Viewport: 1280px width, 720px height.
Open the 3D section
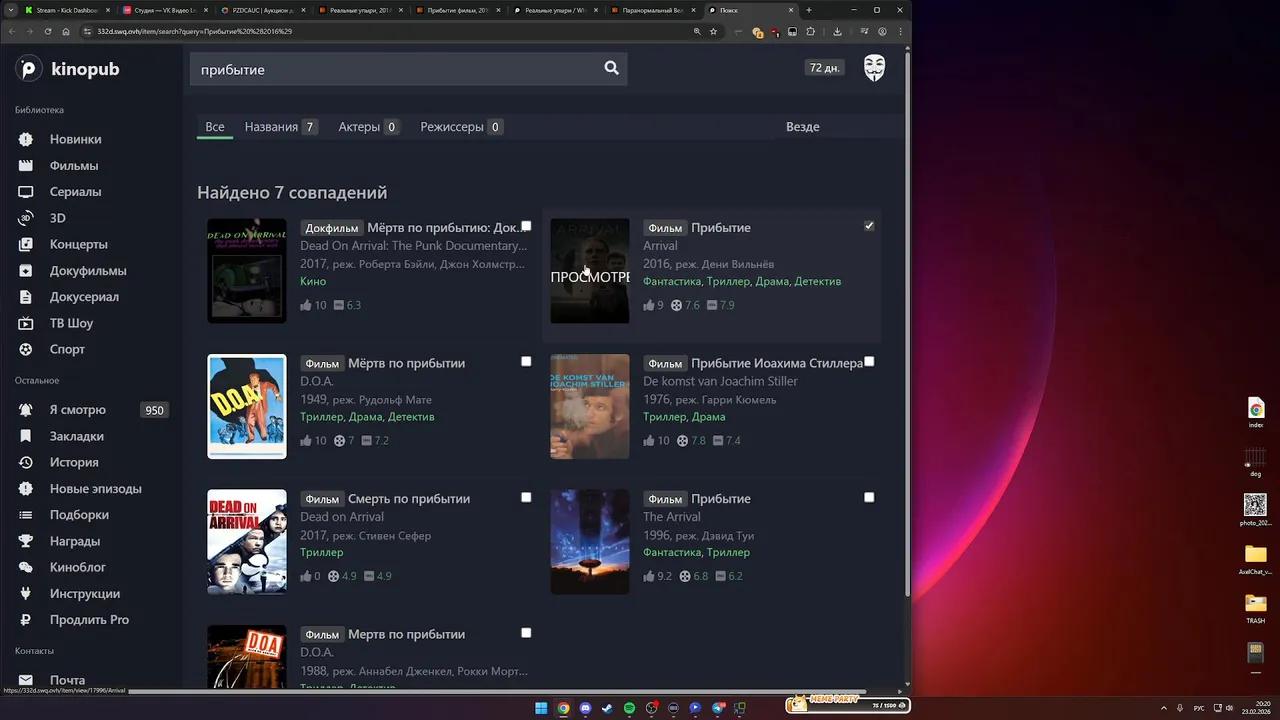(57, 217)
